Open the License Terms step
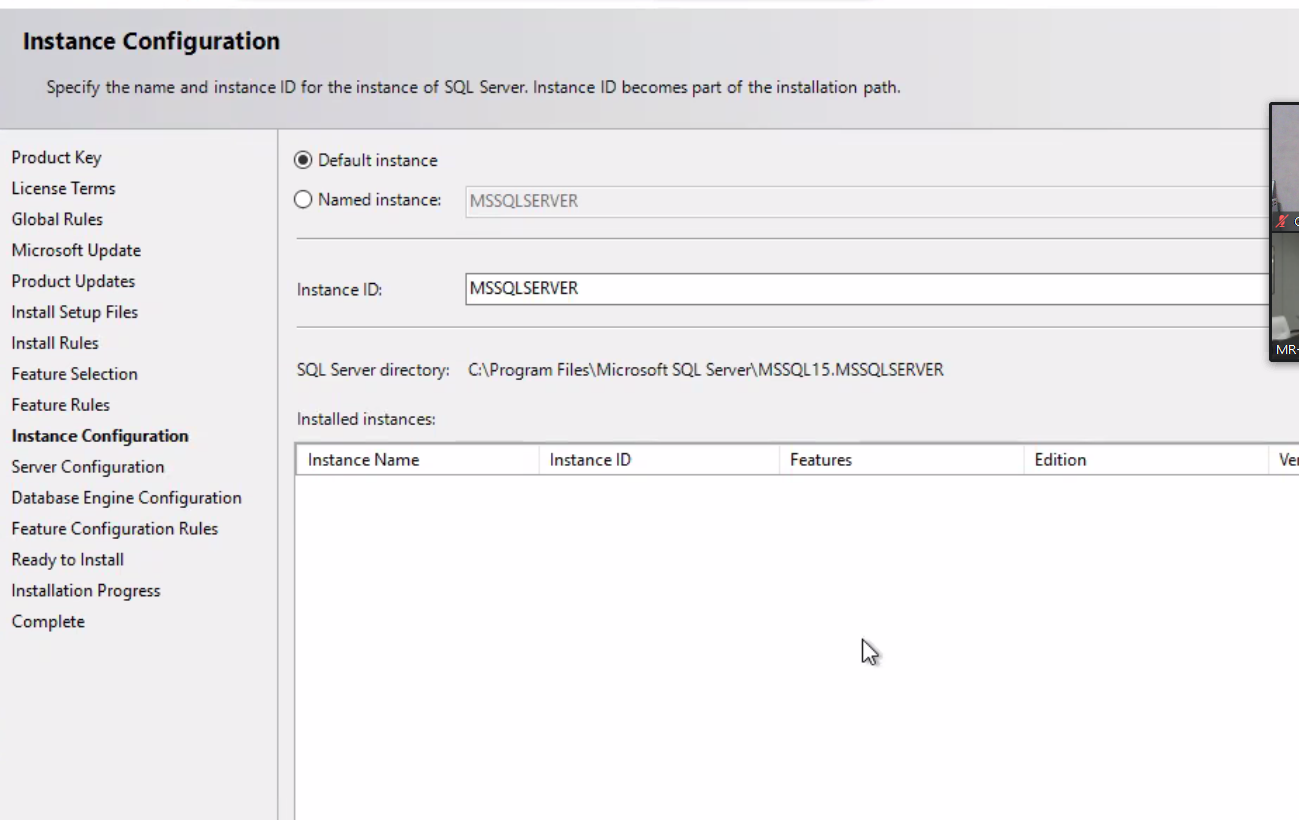The height and width of the screenshot is (820, 1299). point(63,188)
